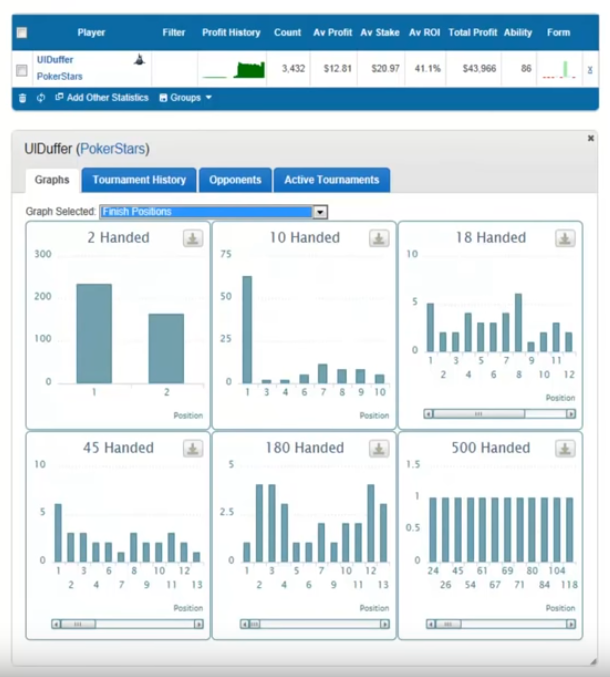Click the 500 Handed scrollbar right arrow
Screen dimensions: 610x677
(571, 624)
